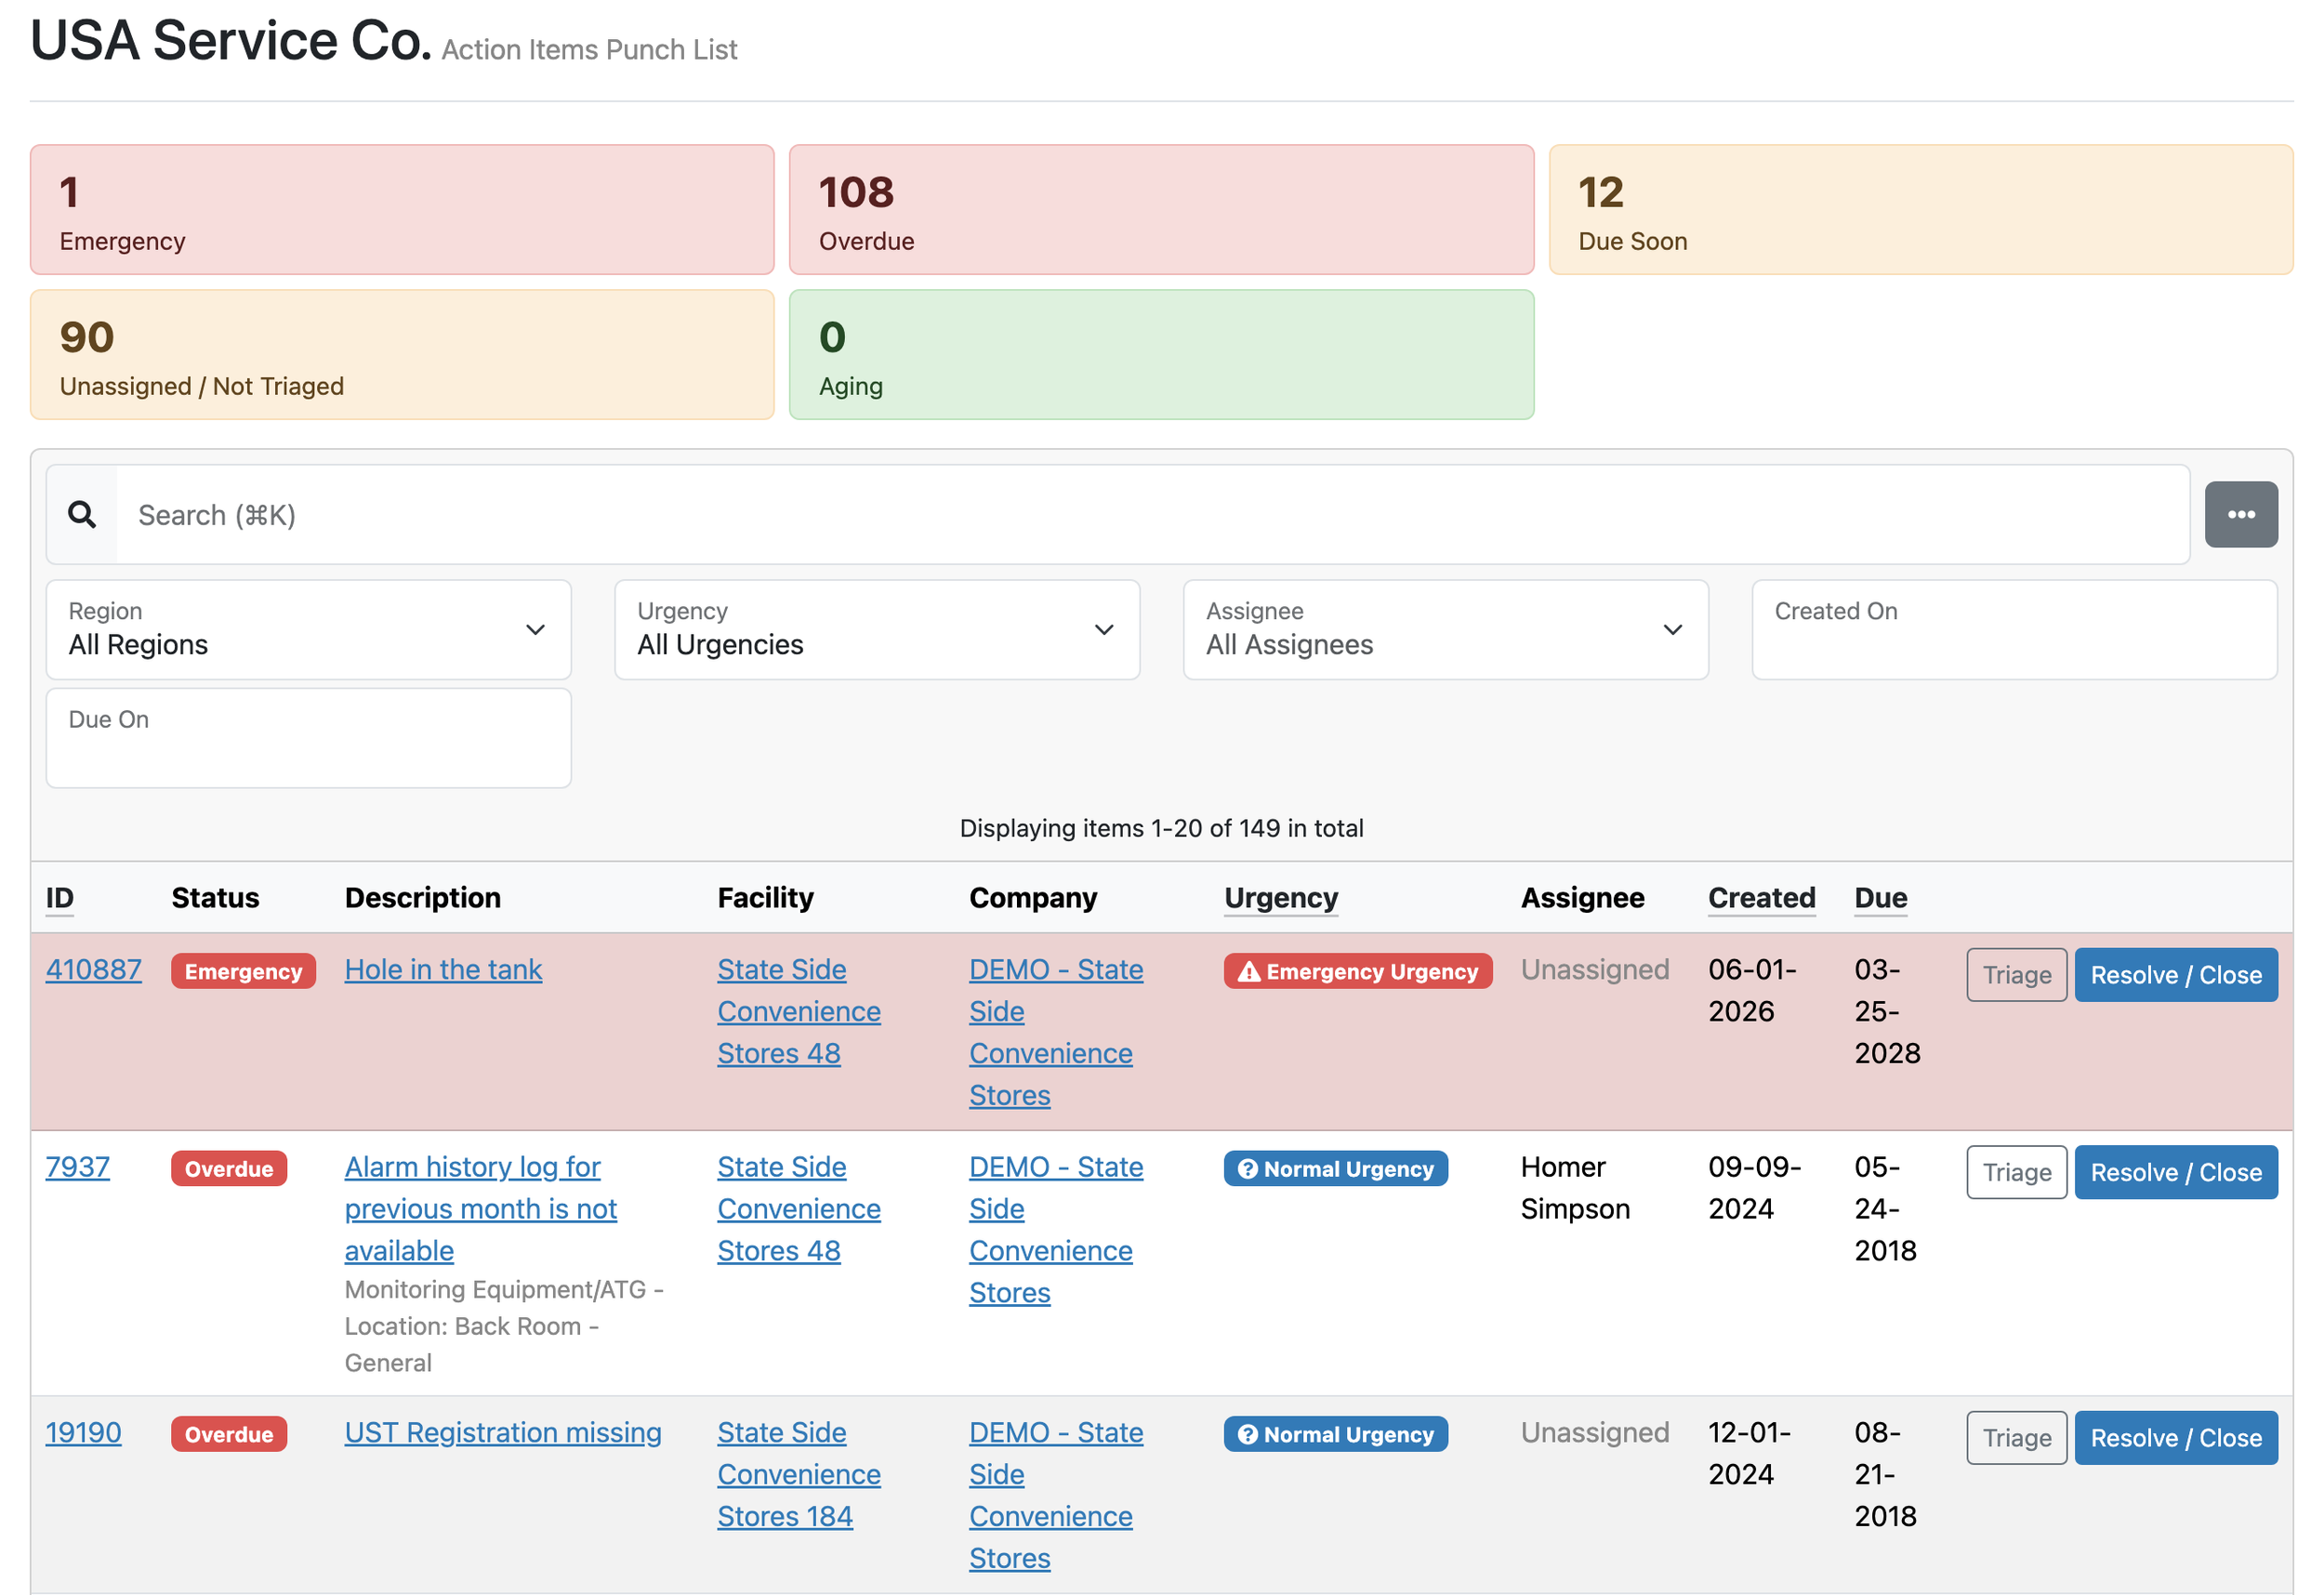Image resolution: width=2324 pixels, height=1595 pixels.
Task: Focus the Search input field
Action: (1153, 515)
